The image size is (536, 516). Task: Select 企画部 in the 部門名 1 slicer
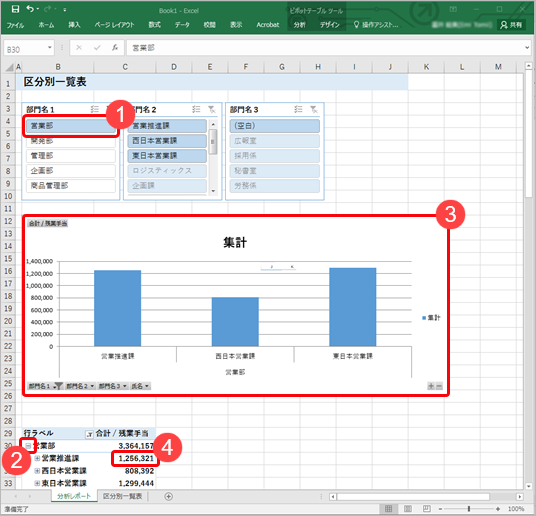click(71, 171)
